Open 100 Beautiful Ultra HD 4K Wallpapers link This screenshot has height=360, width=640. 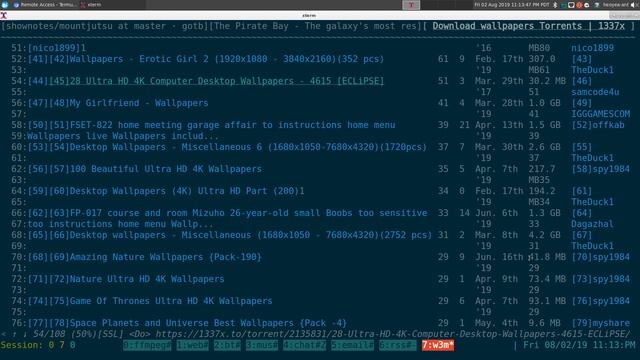[x=165, y=169]
